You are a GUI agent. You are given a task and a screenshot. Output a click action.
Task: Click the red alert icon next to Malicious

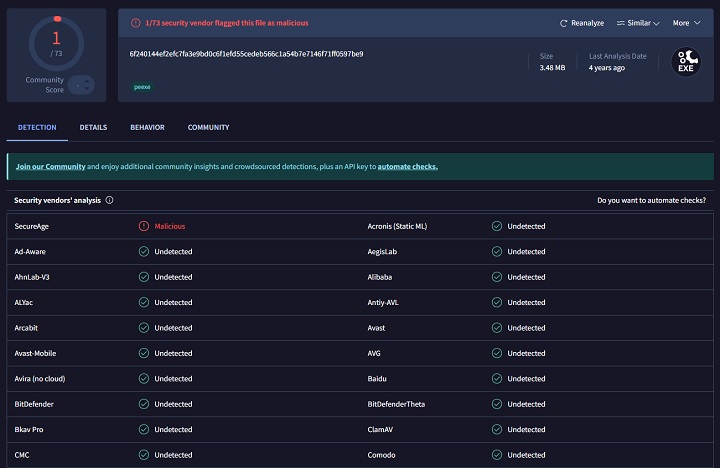[x=144, y=226]
